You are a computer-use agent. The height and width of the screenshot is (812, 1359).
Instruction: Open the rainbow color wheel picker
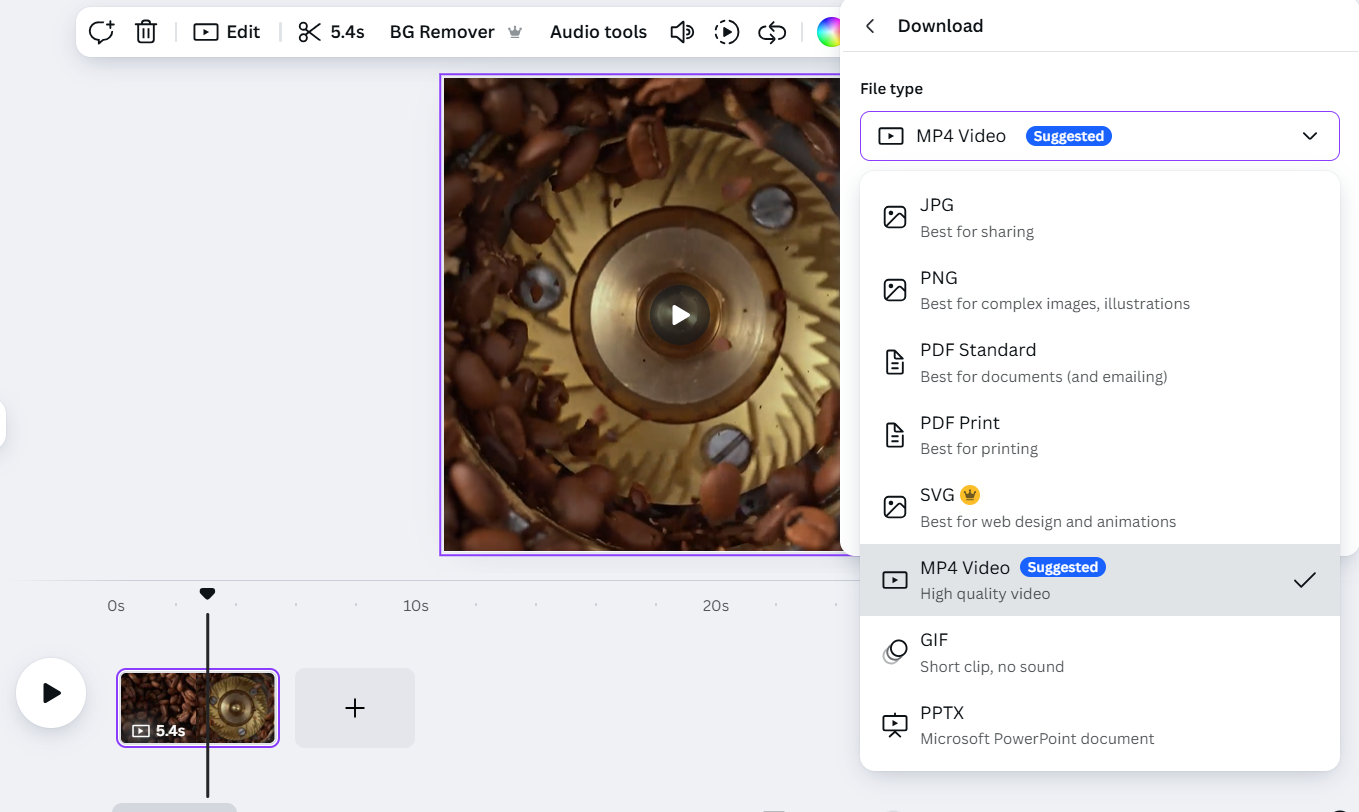point(829,31)
